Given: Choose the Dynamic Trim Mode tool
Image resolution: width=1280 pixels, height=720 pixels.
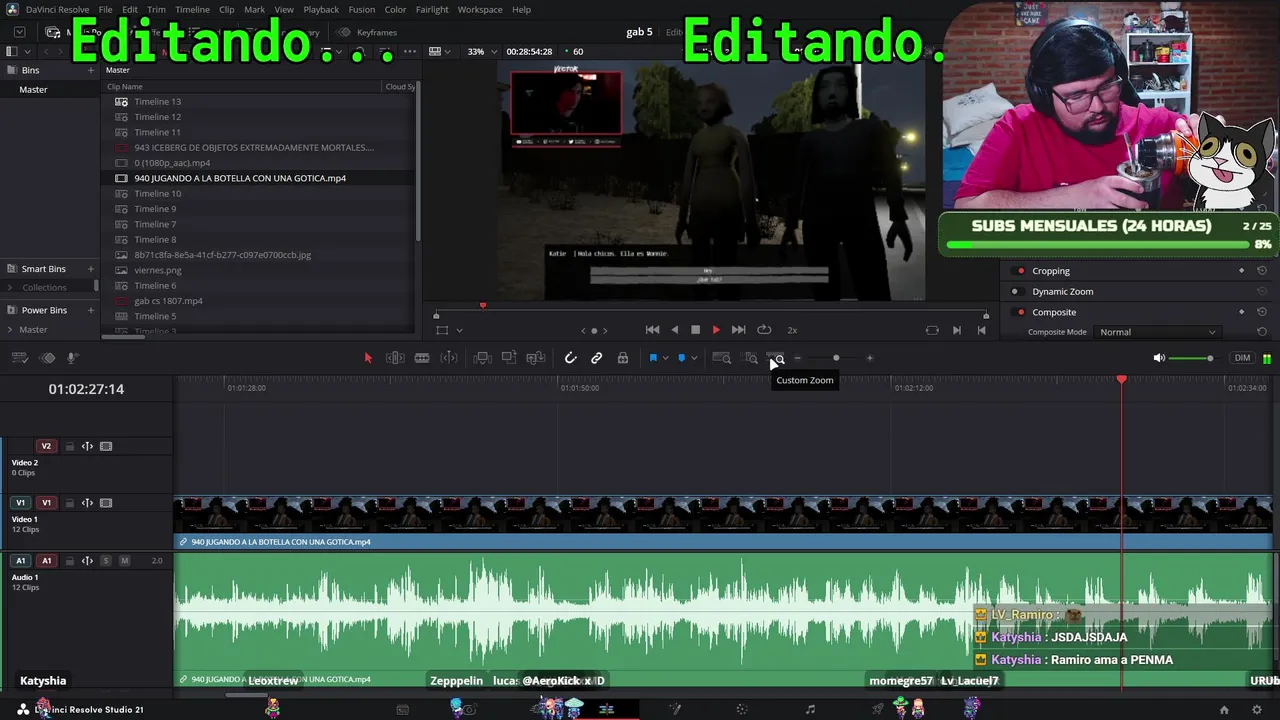Looking at the screenshot, I should [x=449, y=358].
